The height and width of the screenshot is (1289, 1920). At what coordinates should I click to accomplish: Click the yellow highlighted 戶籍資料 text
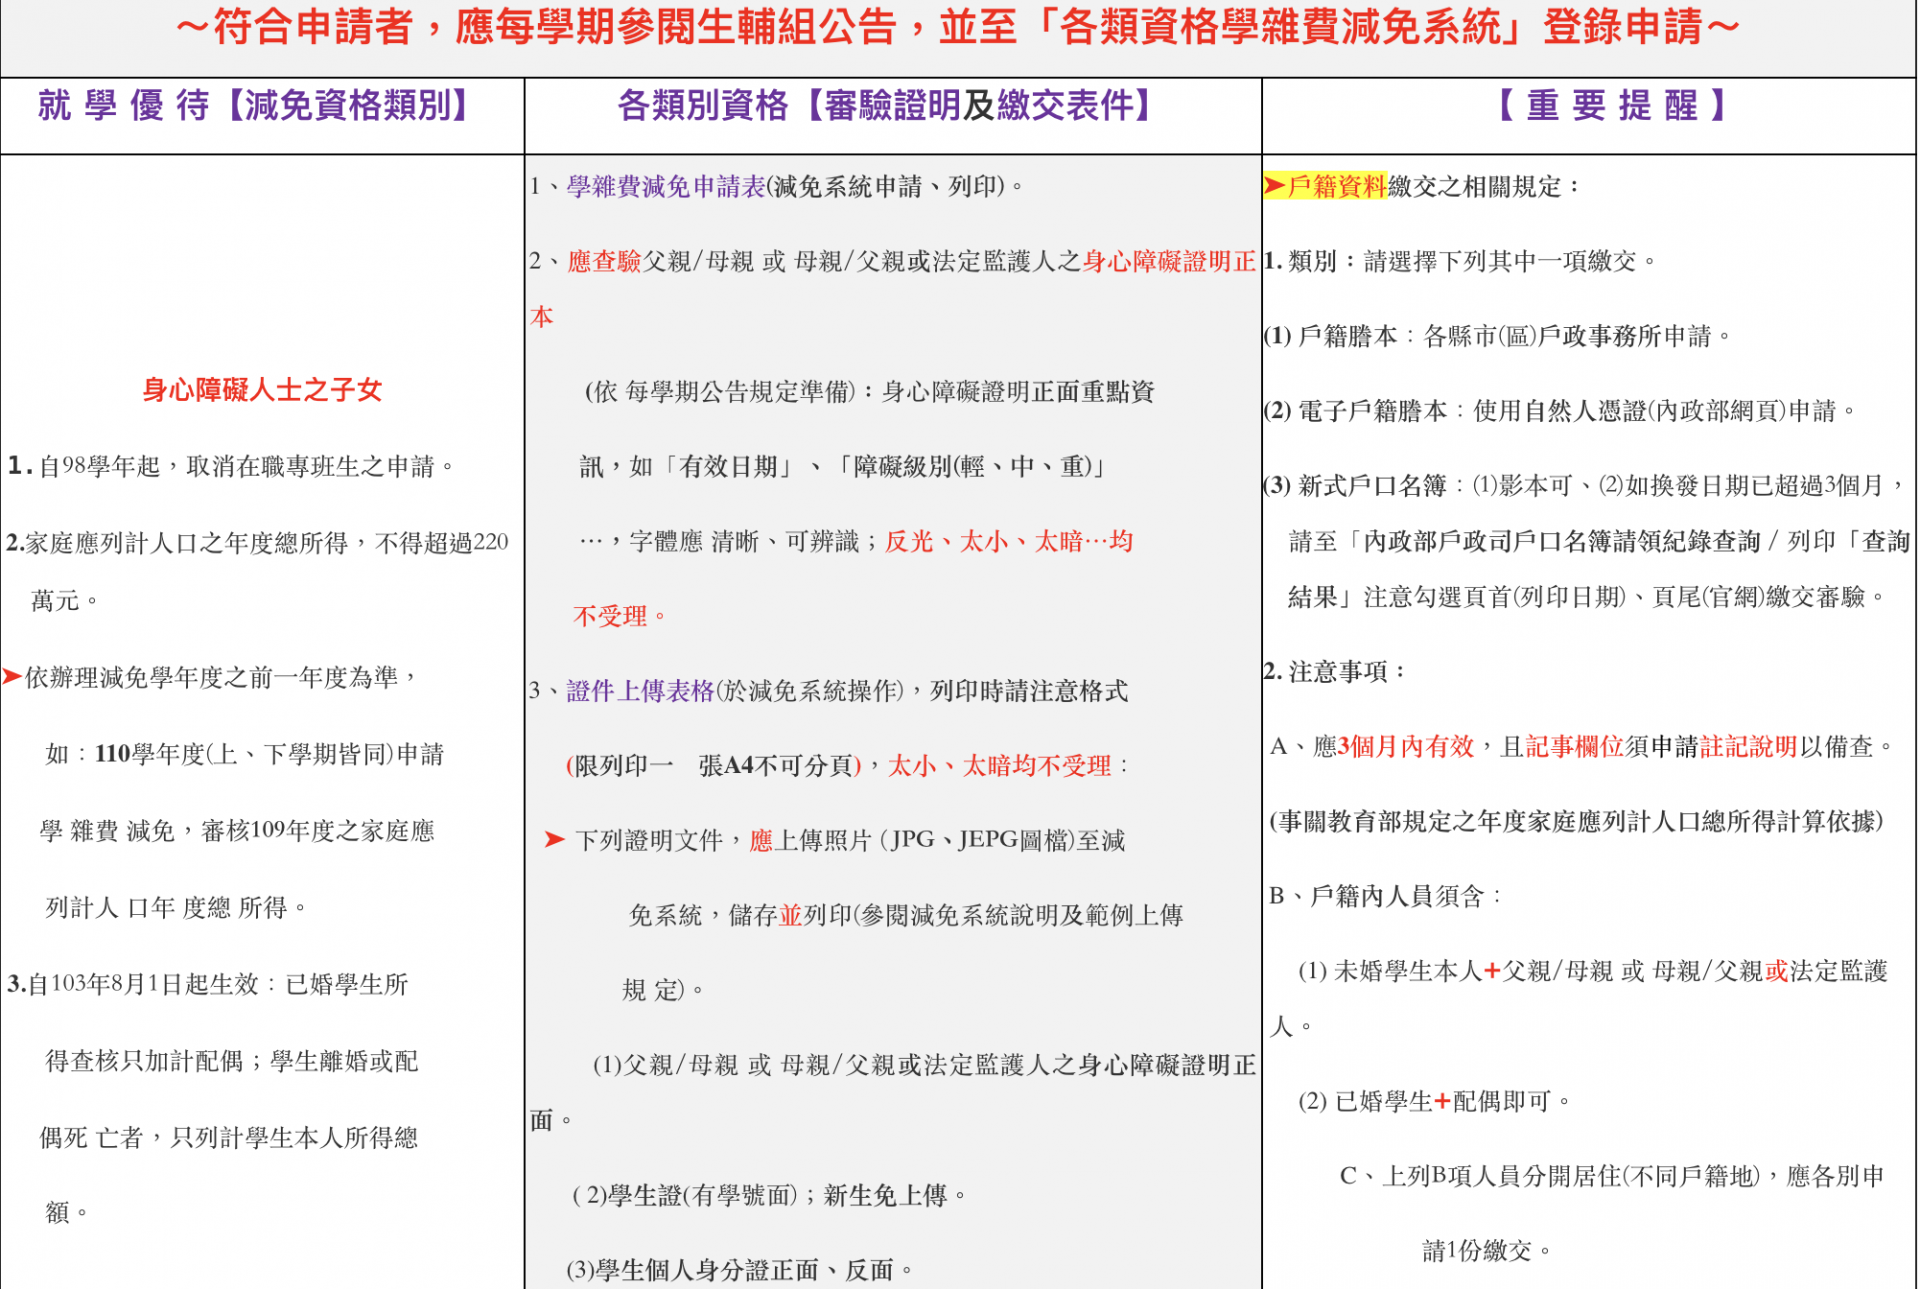1337,186
